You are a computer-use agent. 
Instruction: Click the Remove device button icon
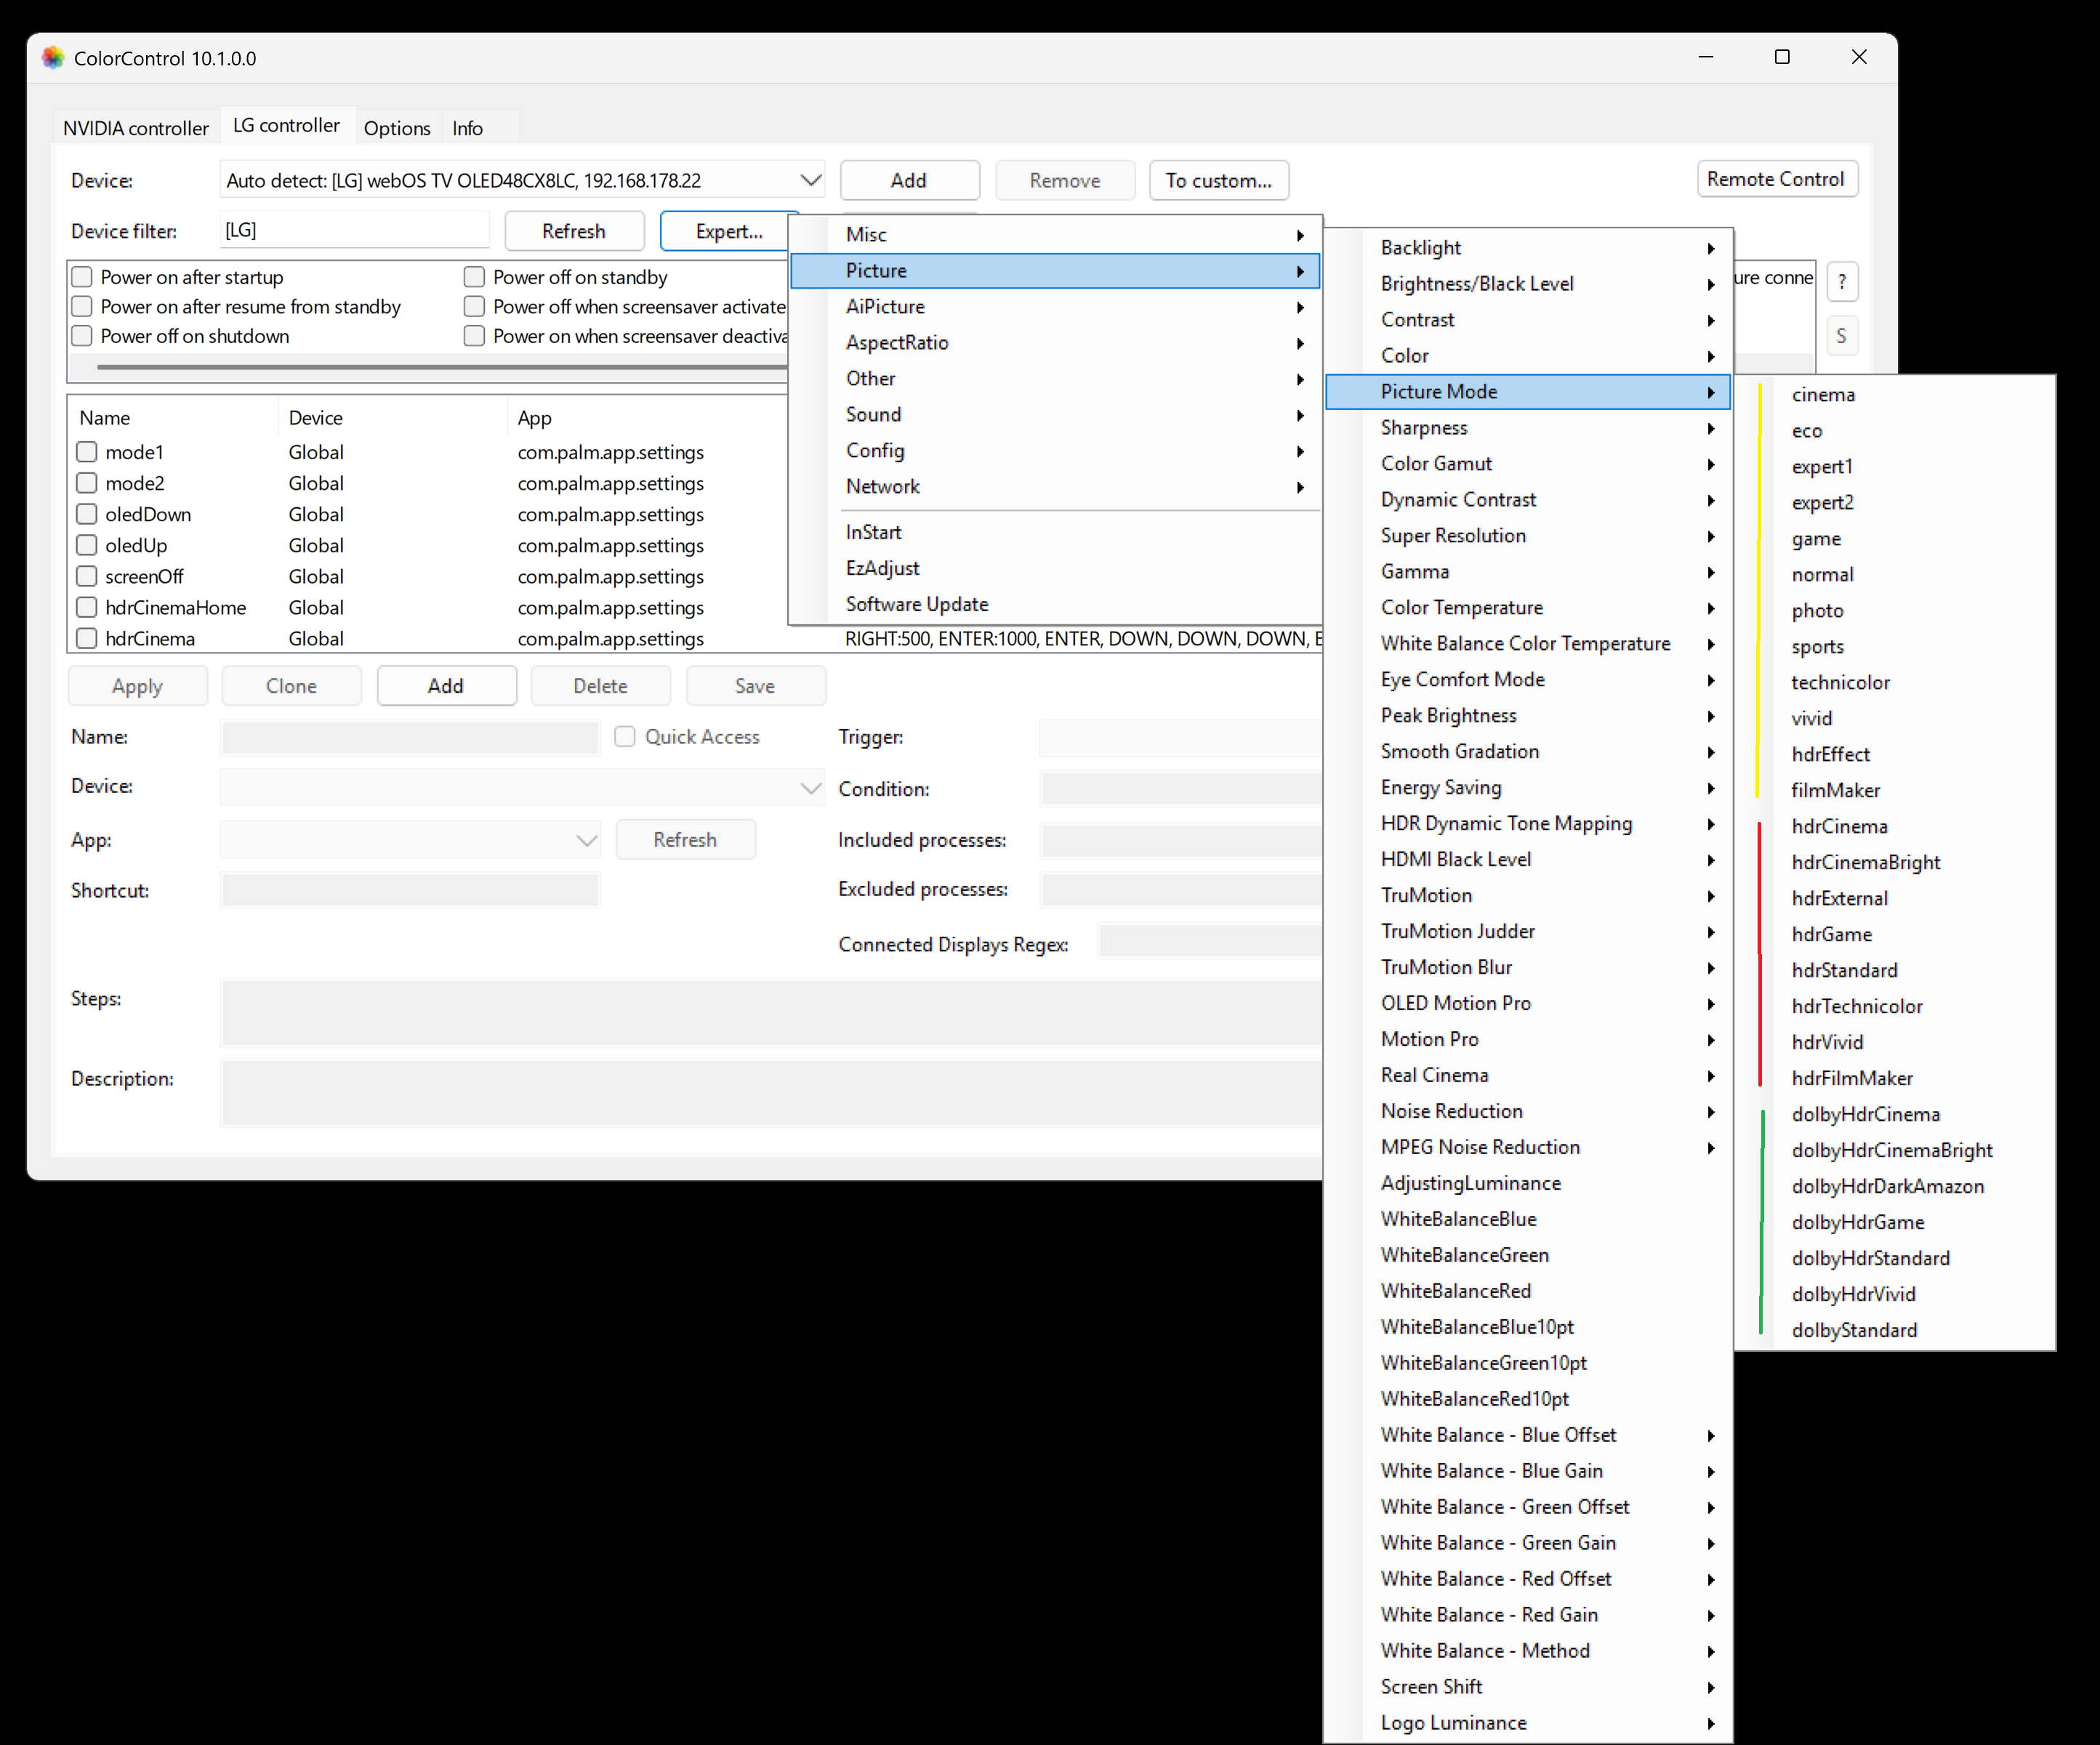(1064, 180)
